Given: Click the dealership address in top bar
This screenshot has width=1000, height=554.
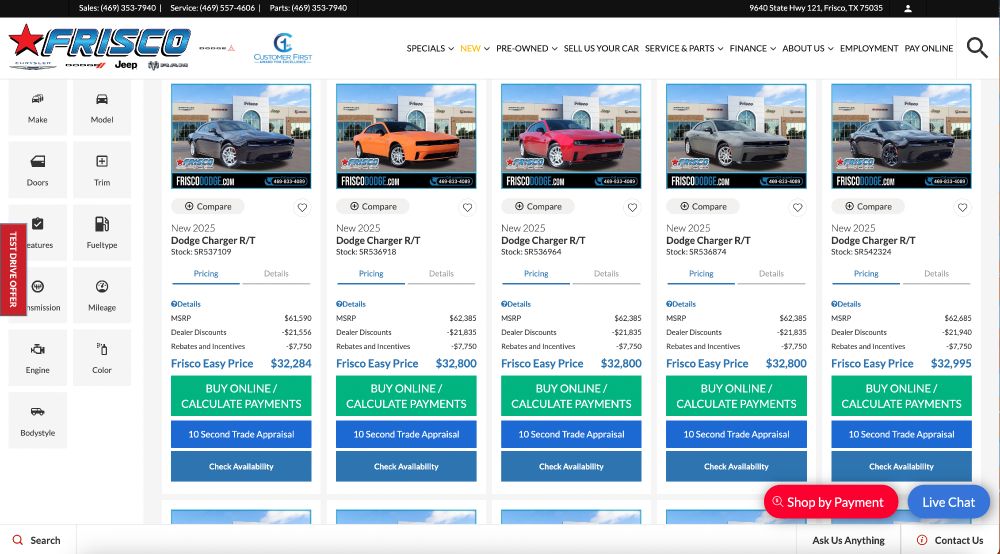Looking at the screenshot, I should (816, 8).
